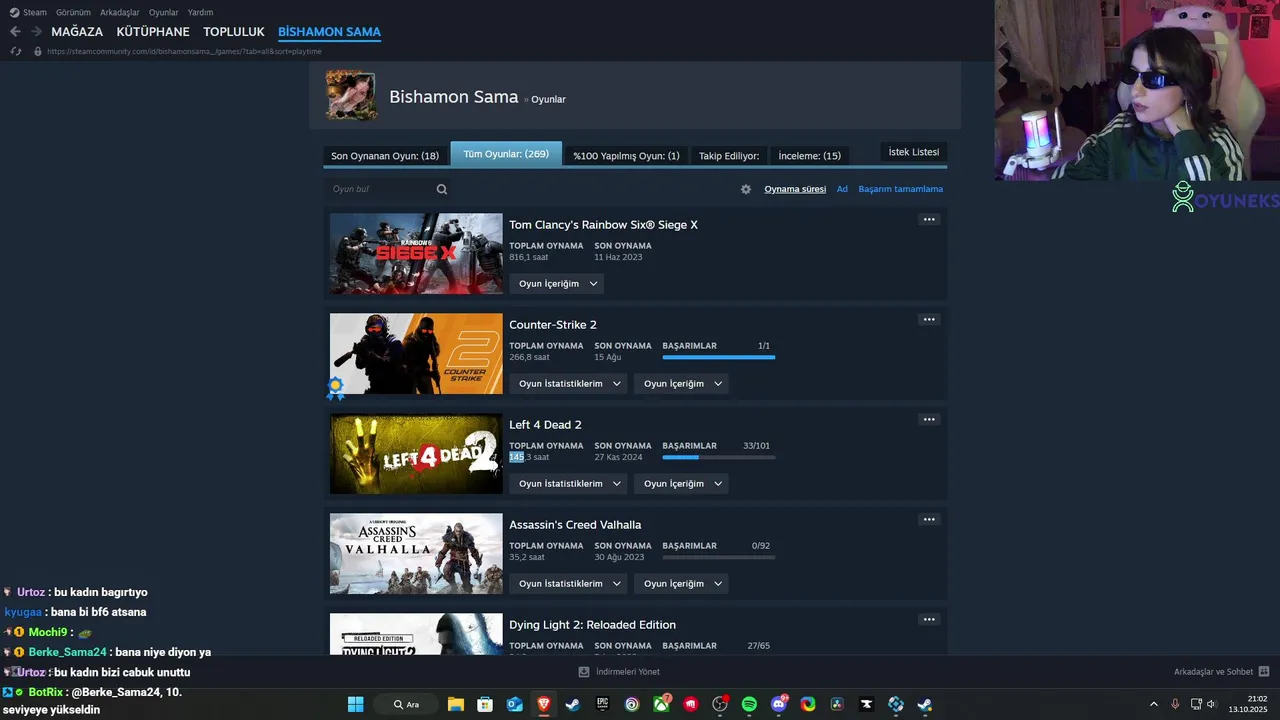1280x720 pixels.
Task: Sort games by Oynama süresi
Action: coord(795,189)
